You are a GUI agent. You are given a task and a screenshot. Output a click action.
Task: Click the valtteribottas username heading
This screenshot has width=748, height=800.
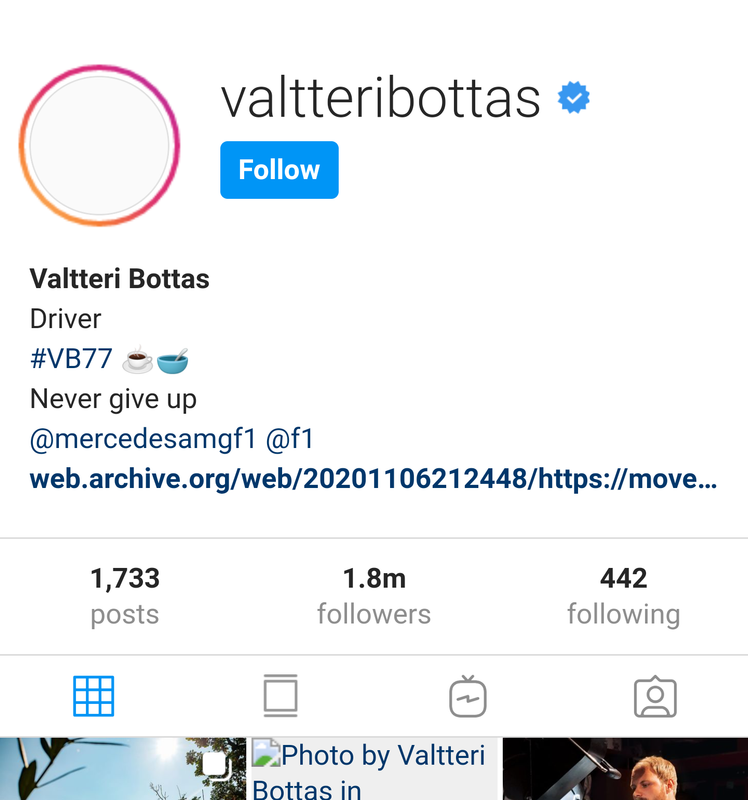click(x=380, y=97)
